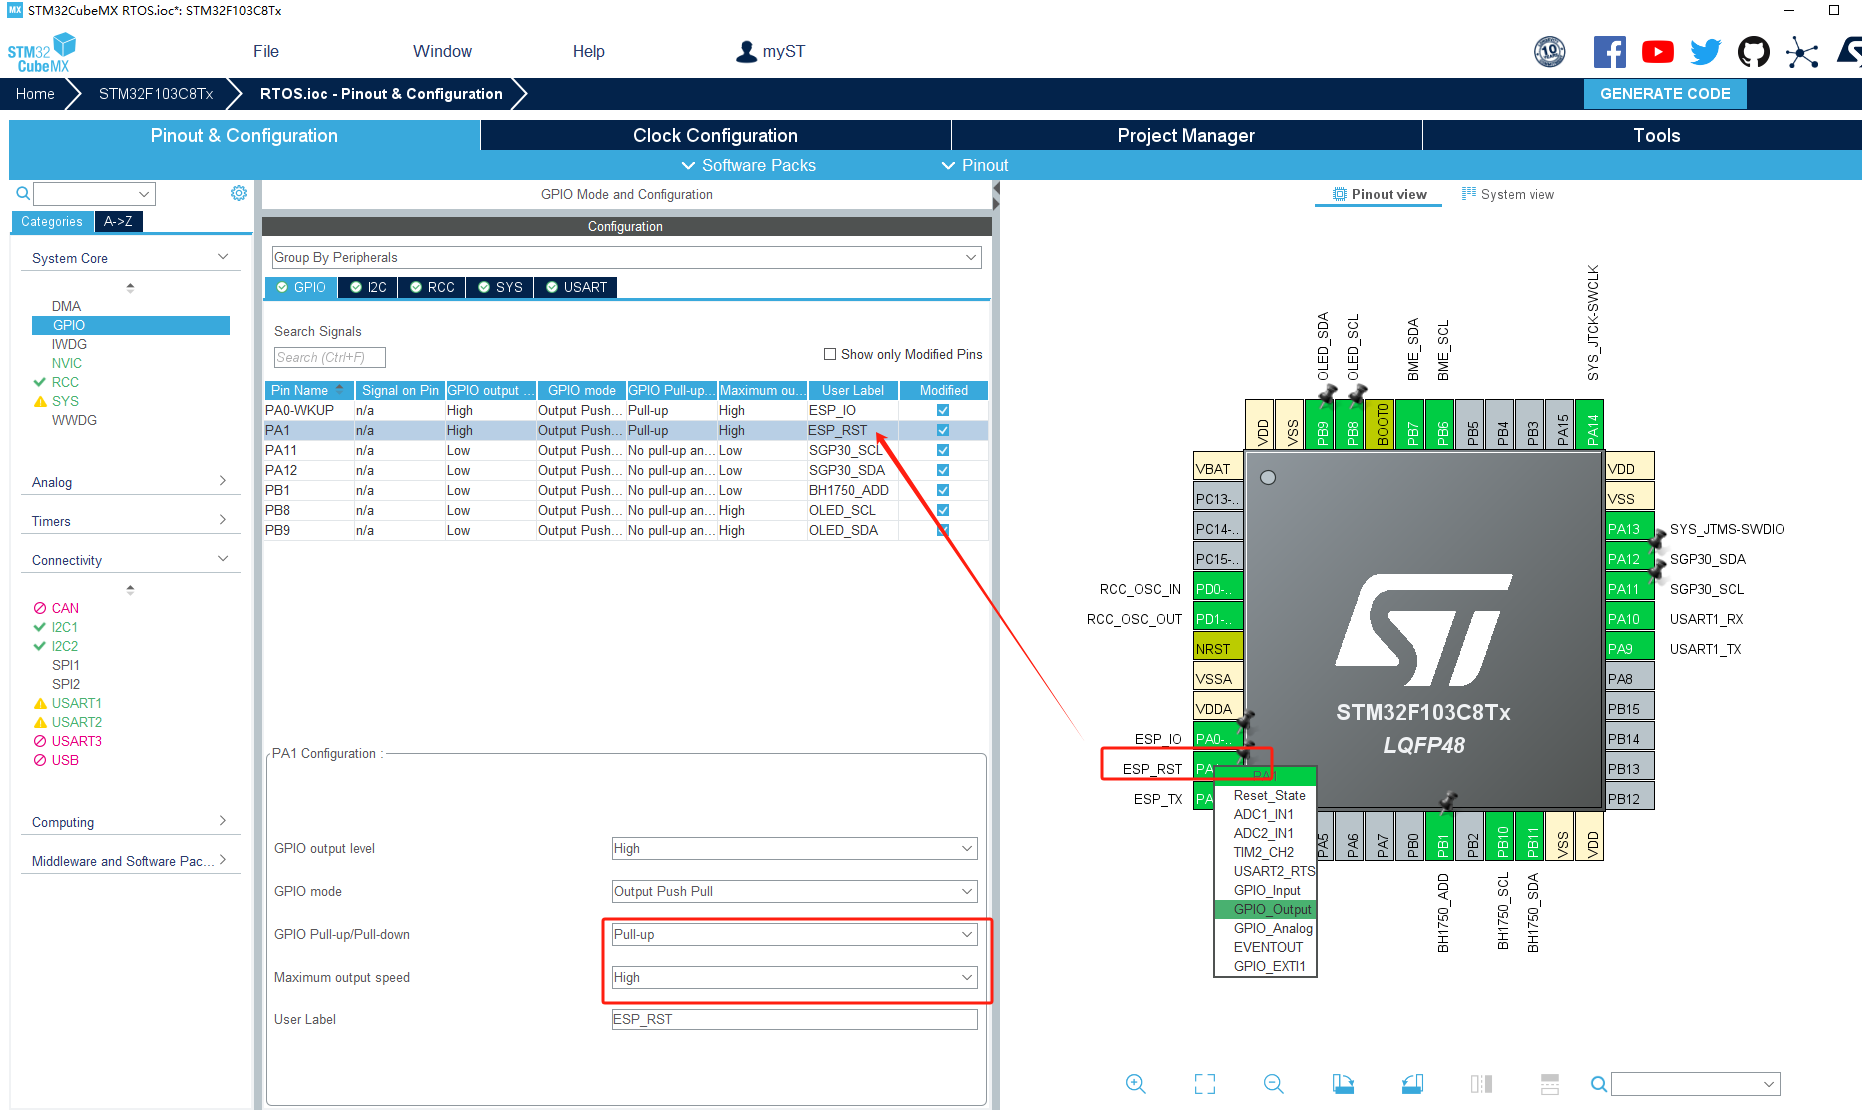Click the best-fit icon below the pinout
Image resolution: width=1862 pixels, height=1110 pixels.
(1204, 1083)
